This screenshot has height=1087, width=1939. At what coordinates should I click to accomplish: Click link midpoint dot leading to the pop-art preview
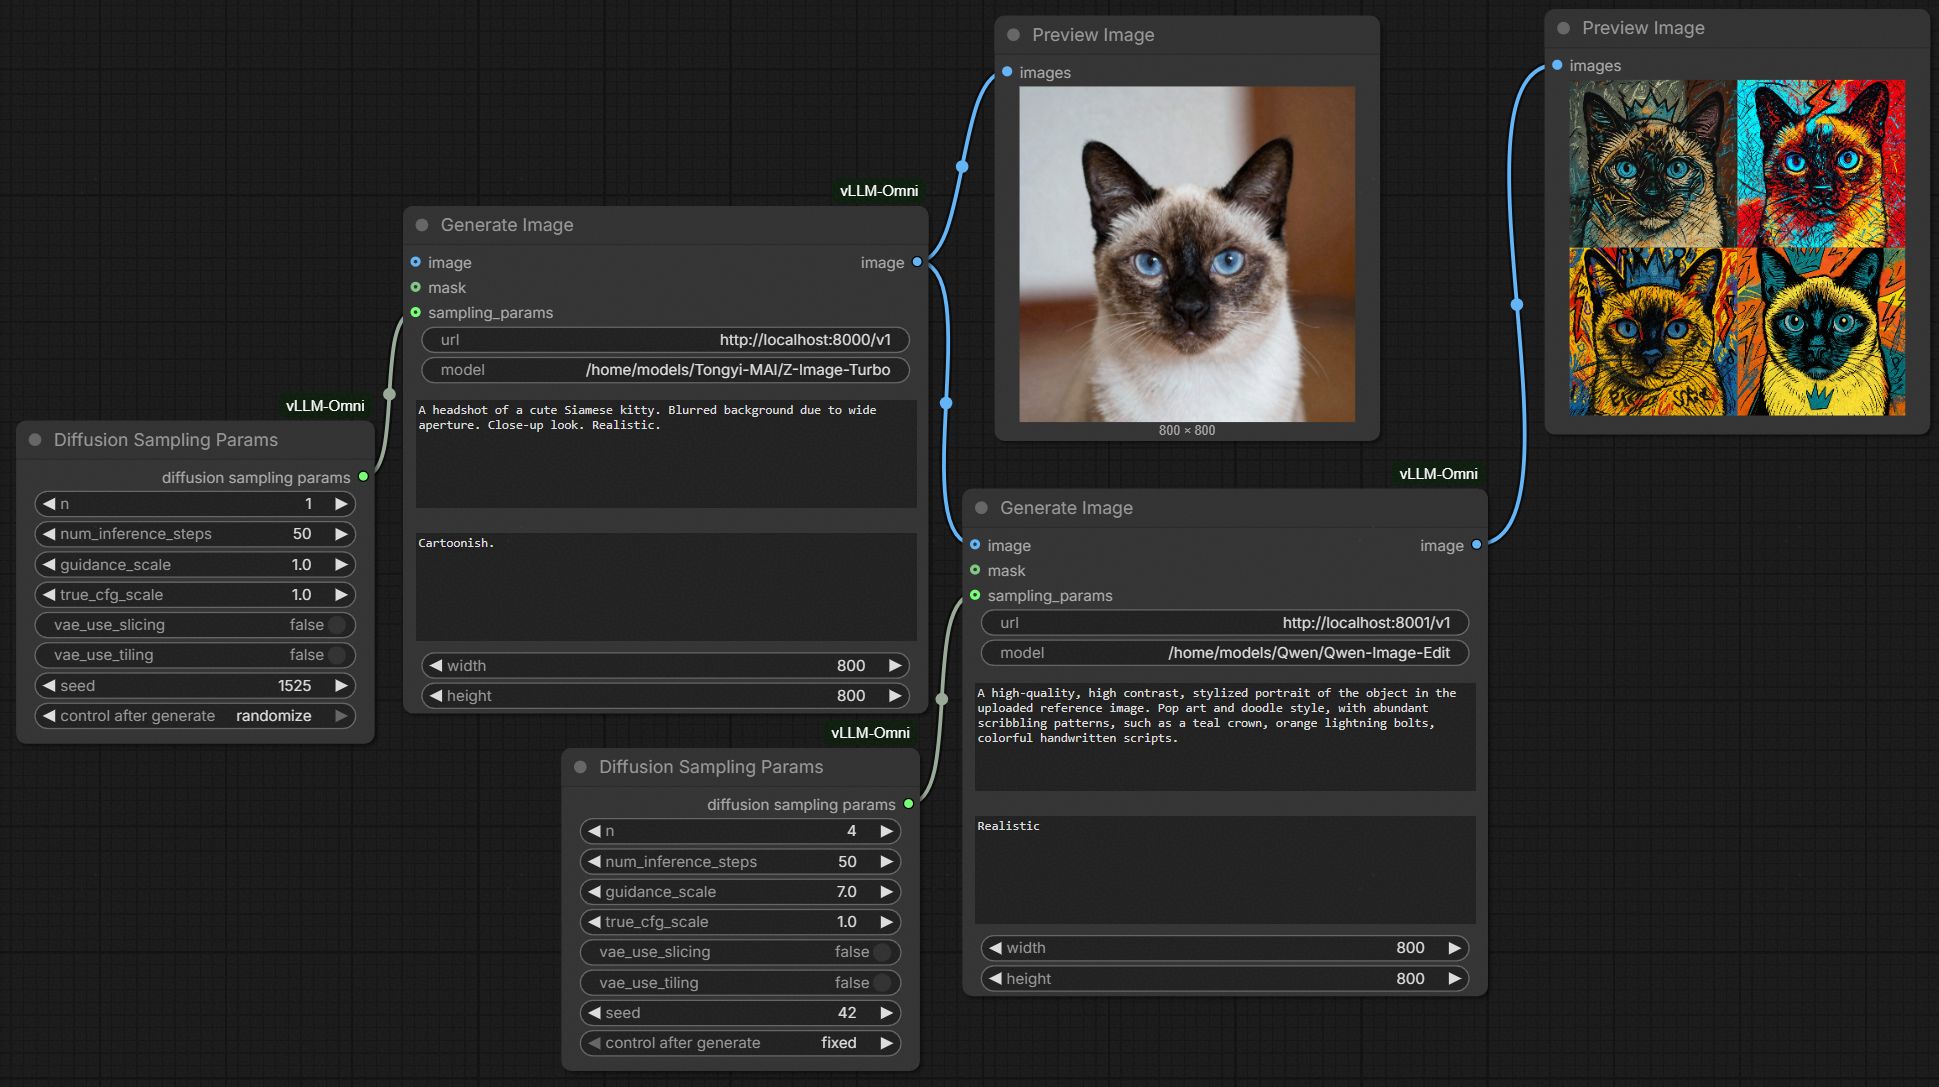[1517, 304]
